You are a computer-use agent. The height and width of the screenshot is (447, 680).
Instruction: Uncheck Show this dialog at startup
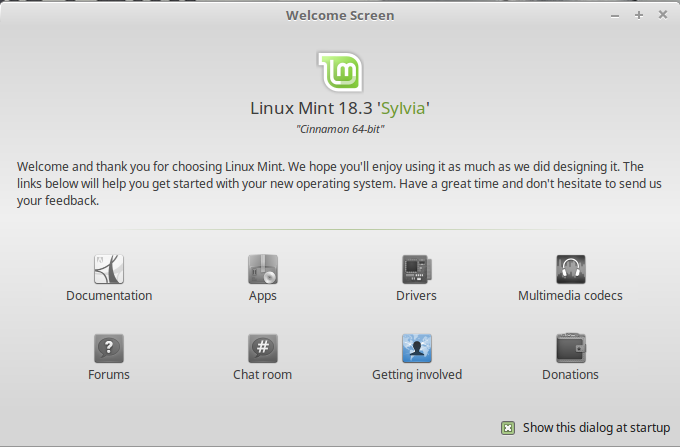pos(508,428)
